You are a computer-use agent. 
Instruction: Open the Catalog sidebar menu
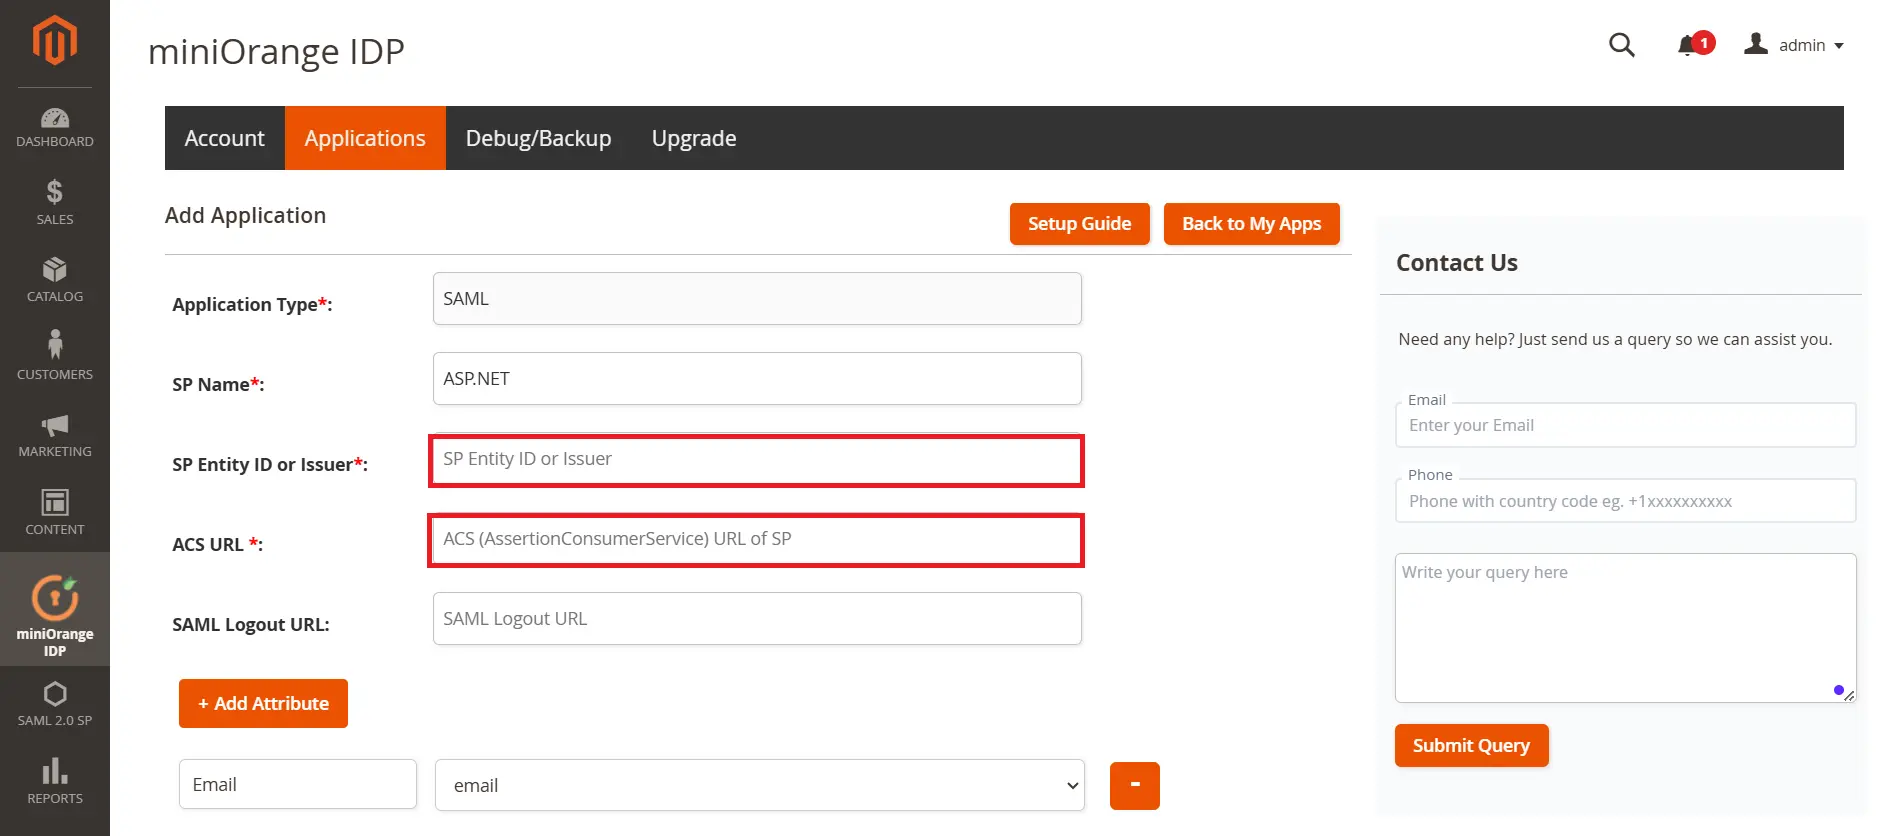(x=55, y=280)
